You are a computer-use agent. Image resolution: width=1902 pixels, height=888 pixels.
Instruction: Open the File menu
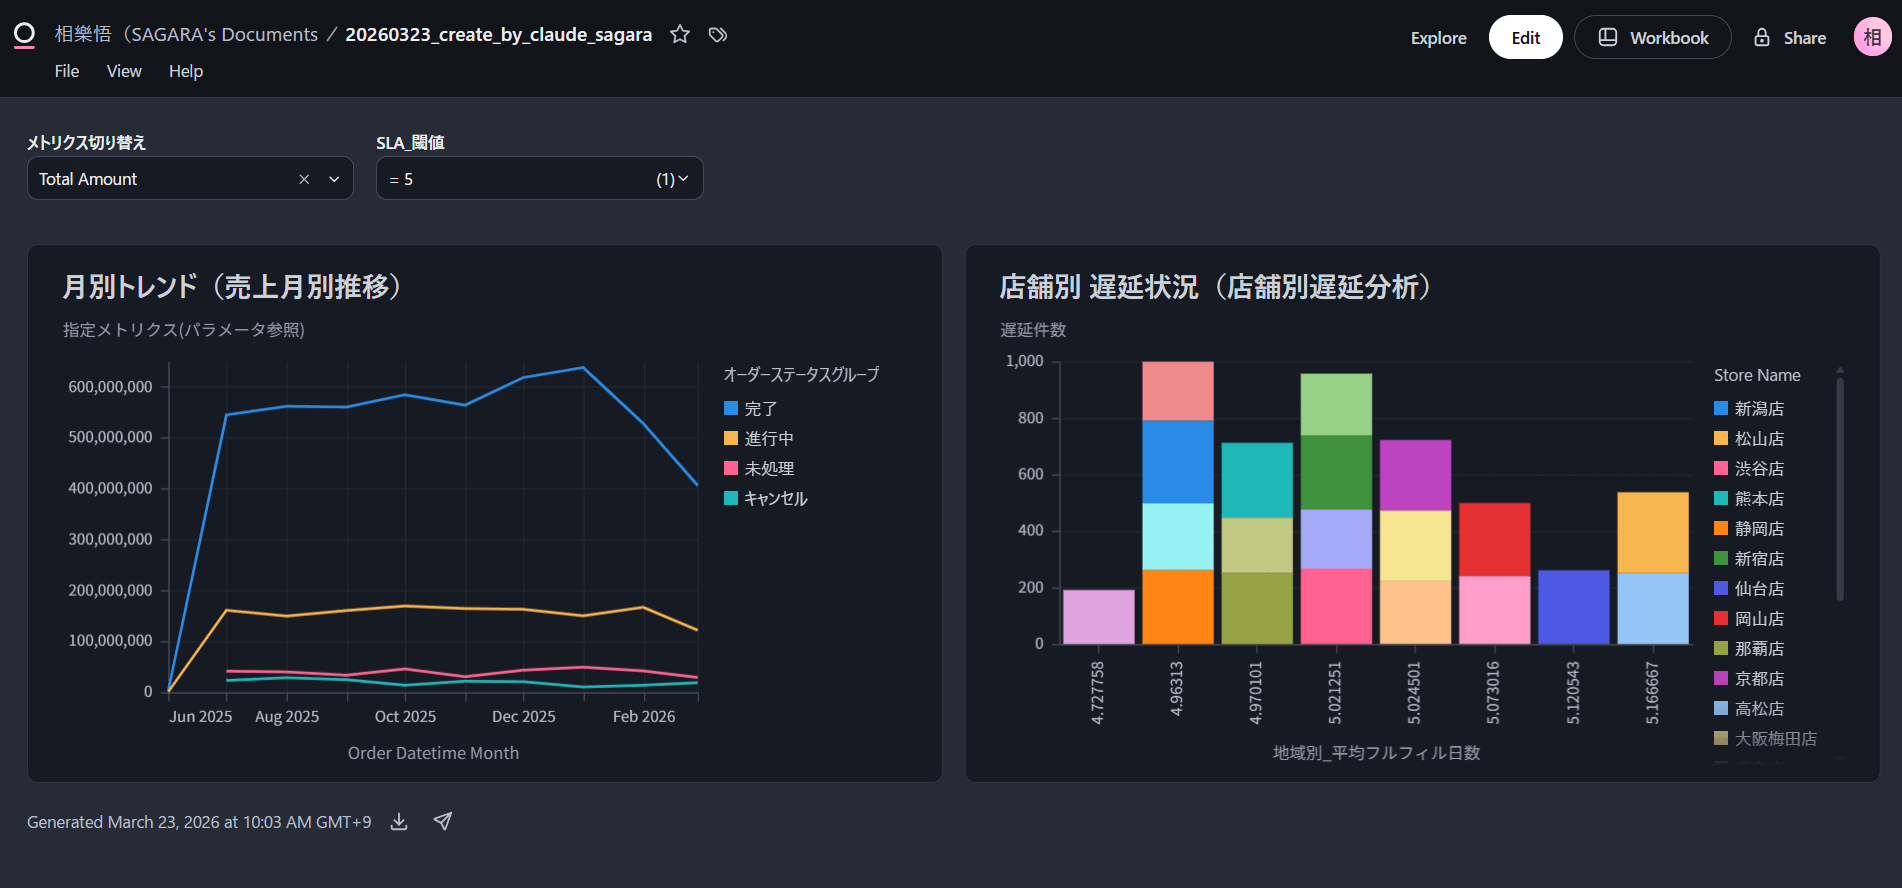tap(67, 71)
